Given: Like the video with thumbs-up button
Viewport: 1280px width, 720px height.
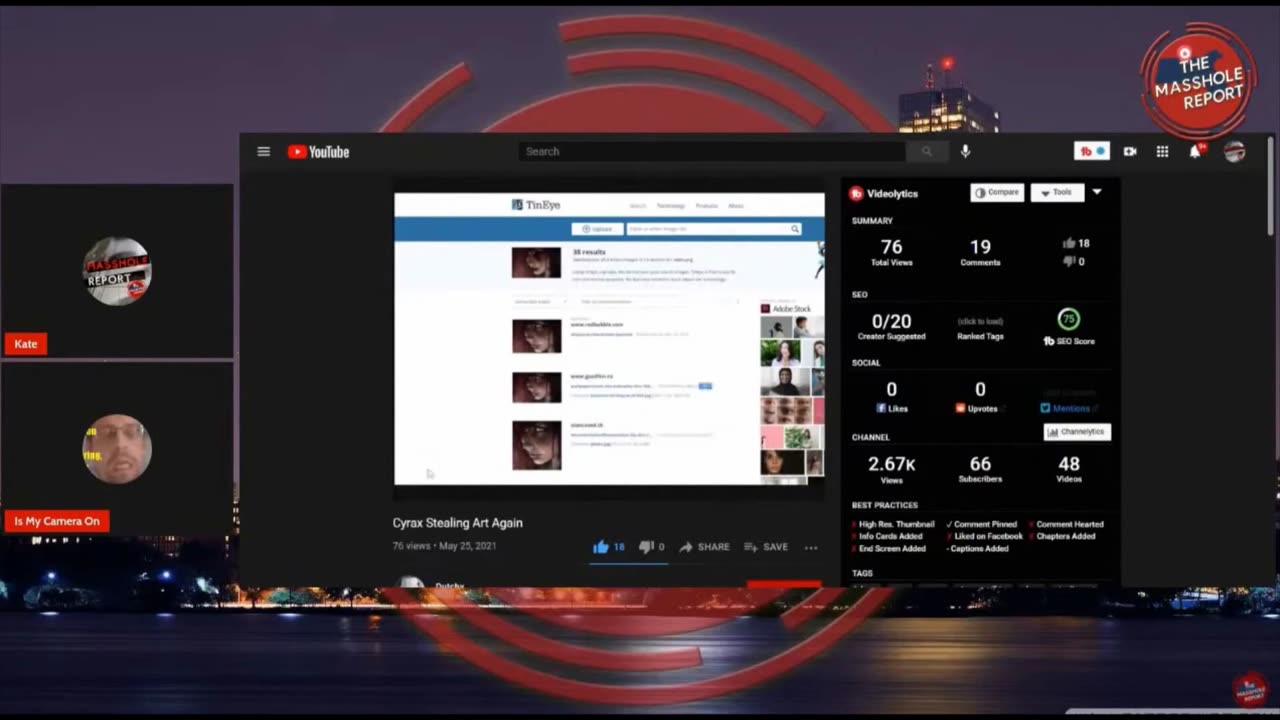Looking at the screenshot, I should coord(609,547).
